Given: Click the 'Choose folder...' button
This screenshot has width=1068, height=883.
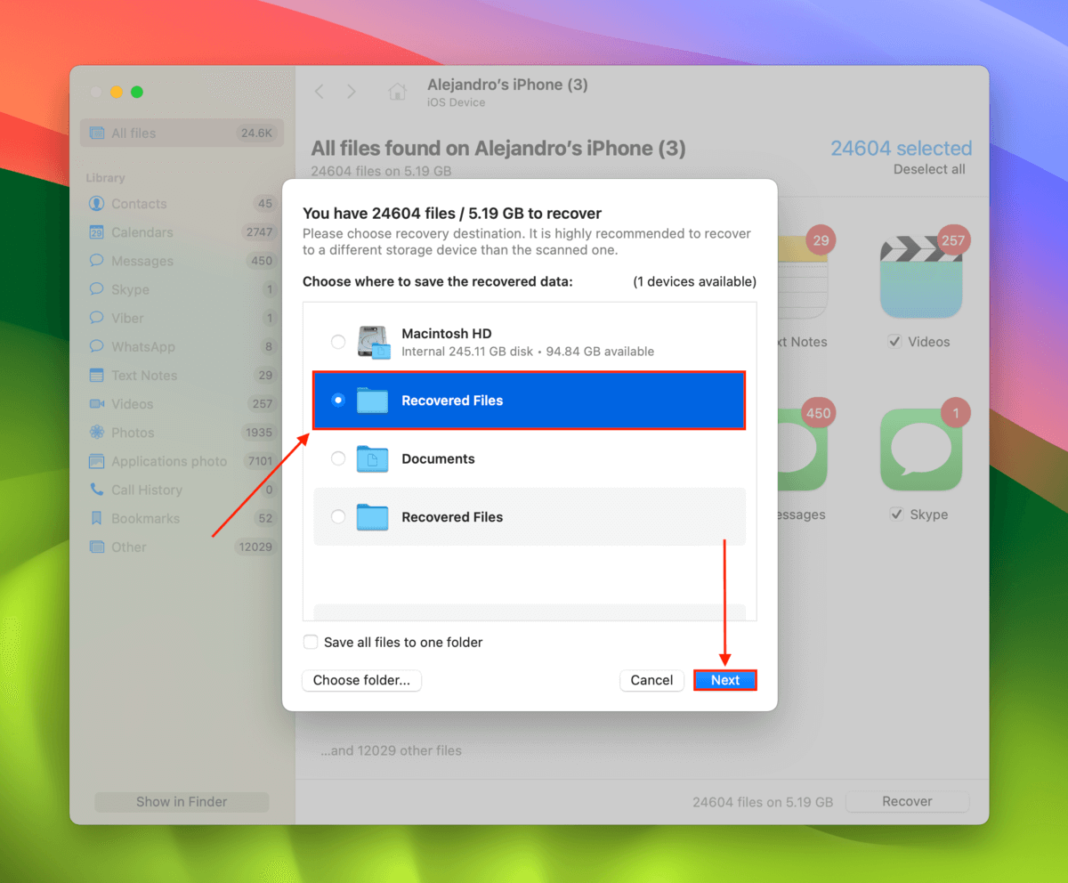Looking at the screenshot, I should click(361, 680).
